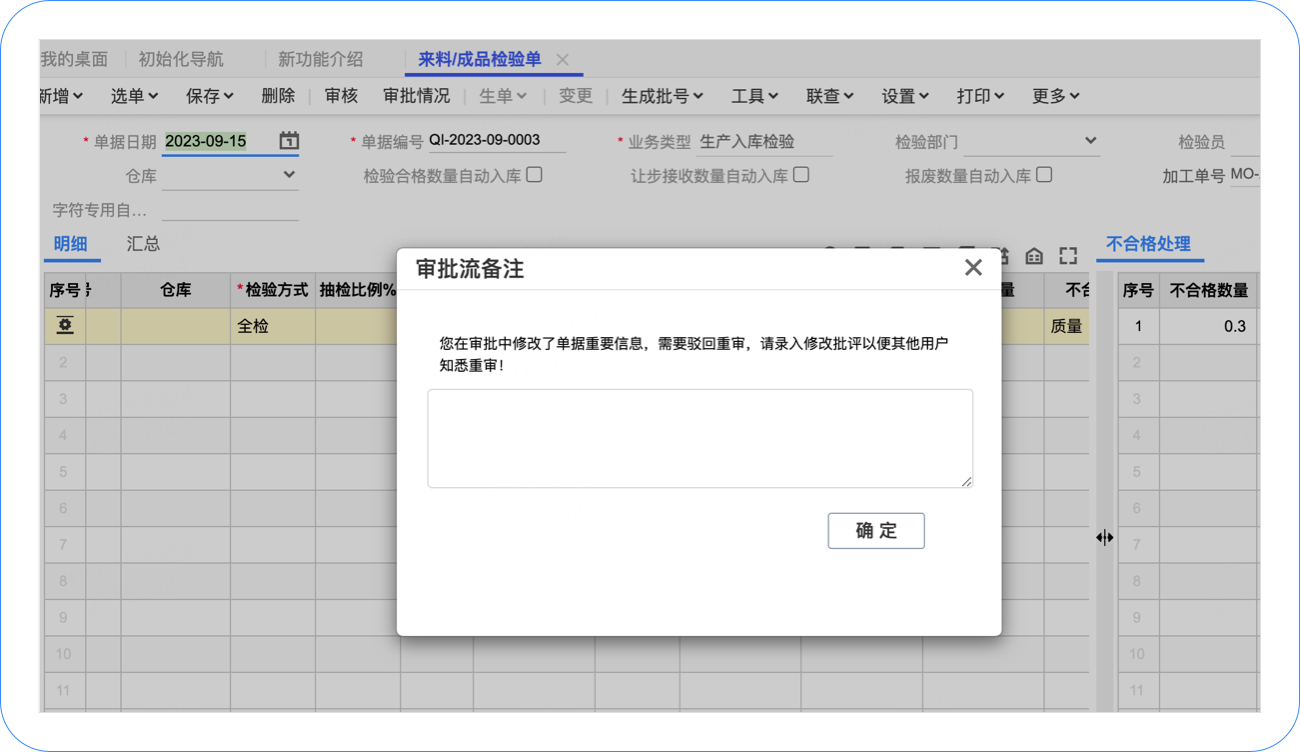1300x752 pixels.
Task: Grab the remarks textarea corner grip
Action: click(x=966, y=482)
